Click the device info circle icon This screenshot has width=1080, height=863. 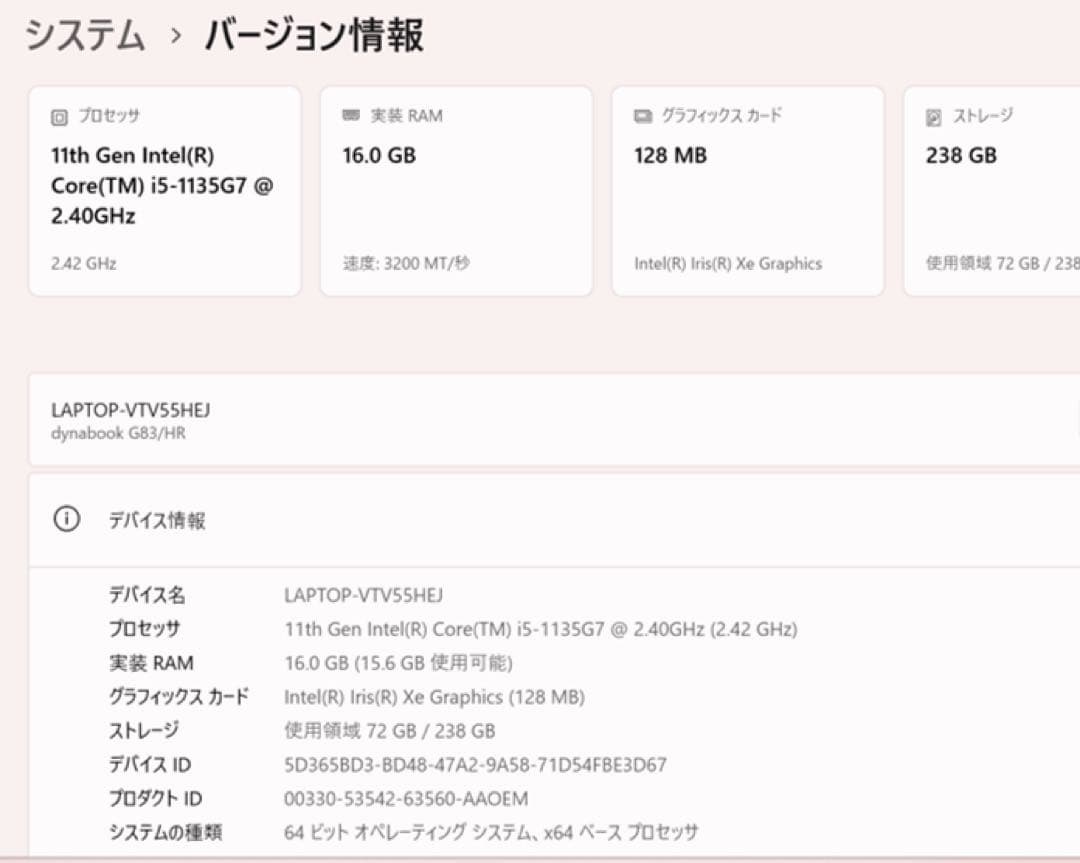click(67, 519)
